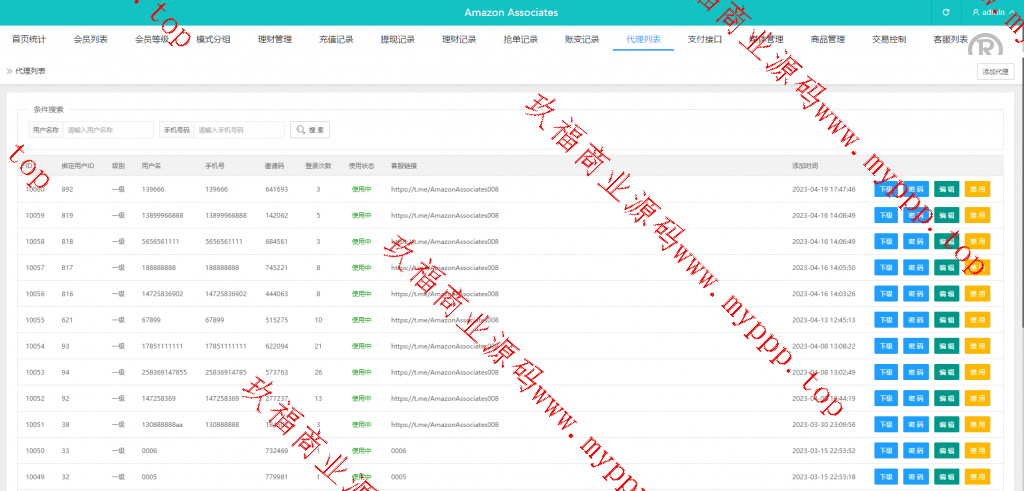This screenshot has width=1024, height=491.
Task: Focus the 用户名称 username search field
Action: (x=108, y=130)
